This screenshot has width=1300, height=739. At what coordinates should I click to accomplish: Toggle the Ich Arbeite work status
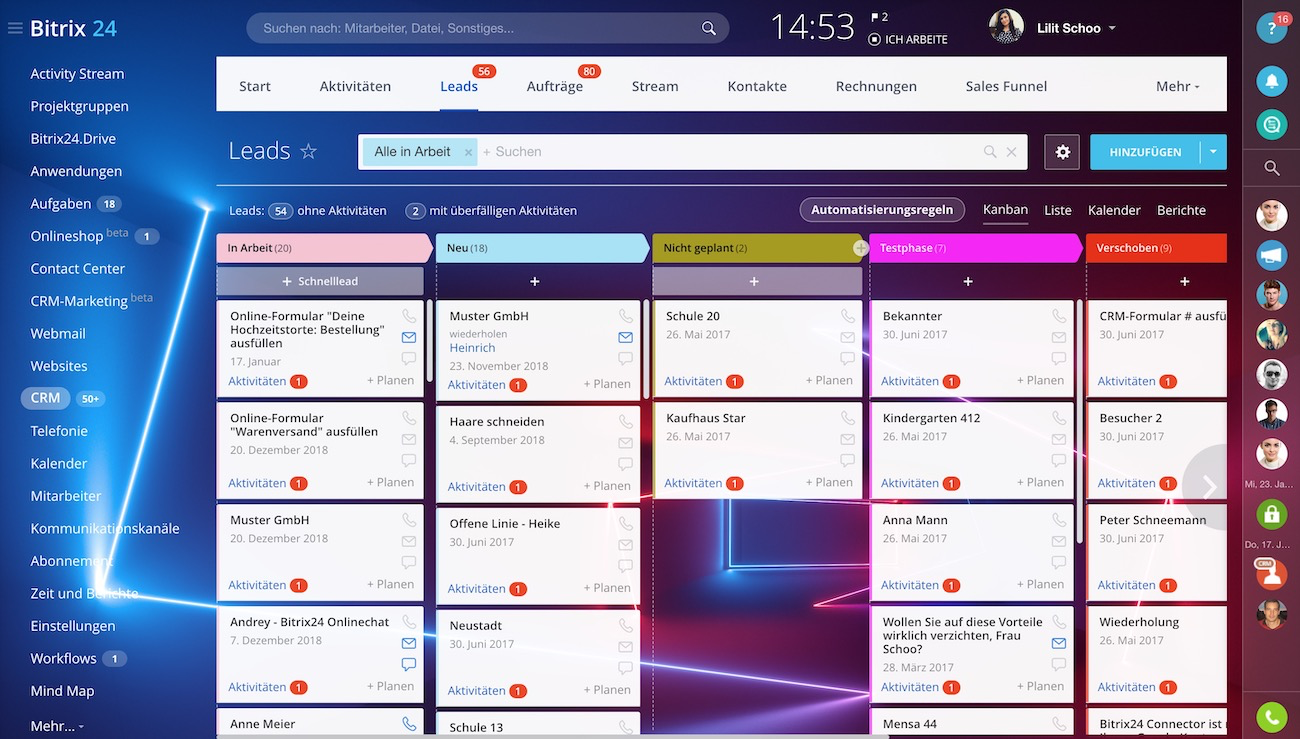[x=908, y=39]
